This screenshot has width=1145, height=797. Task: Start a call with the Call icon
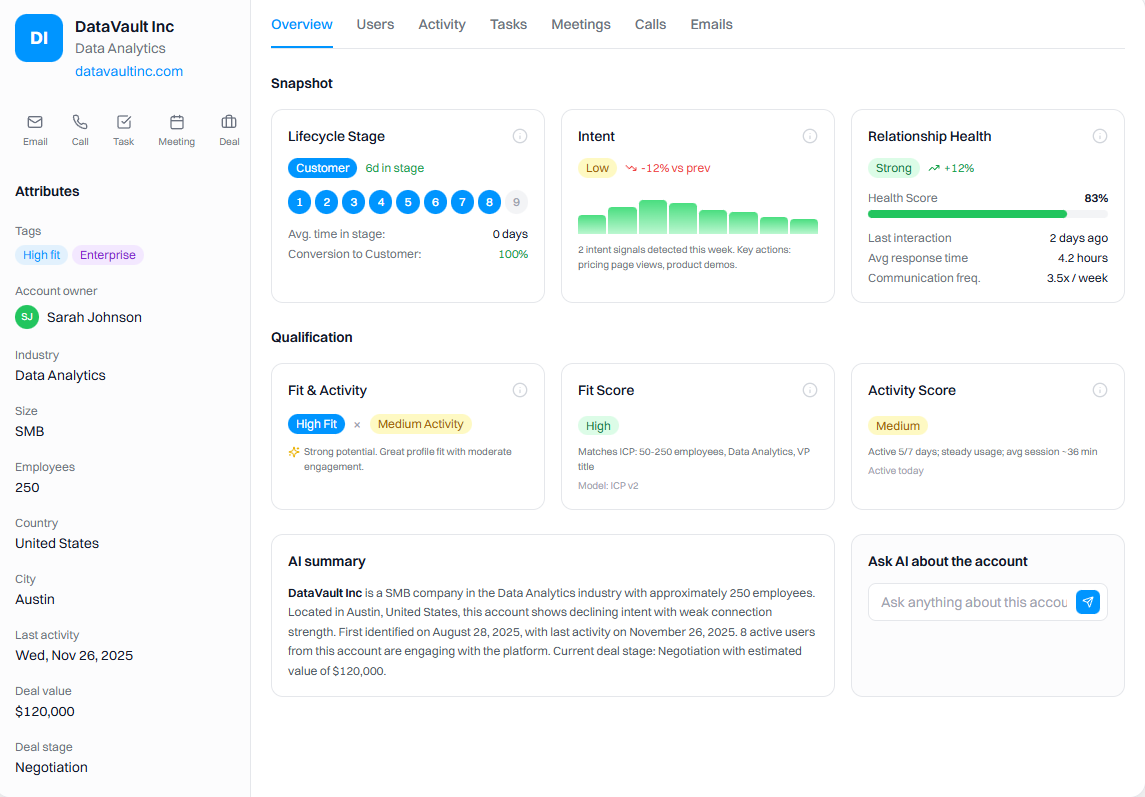pyautogui.click(x=80, y=129)
